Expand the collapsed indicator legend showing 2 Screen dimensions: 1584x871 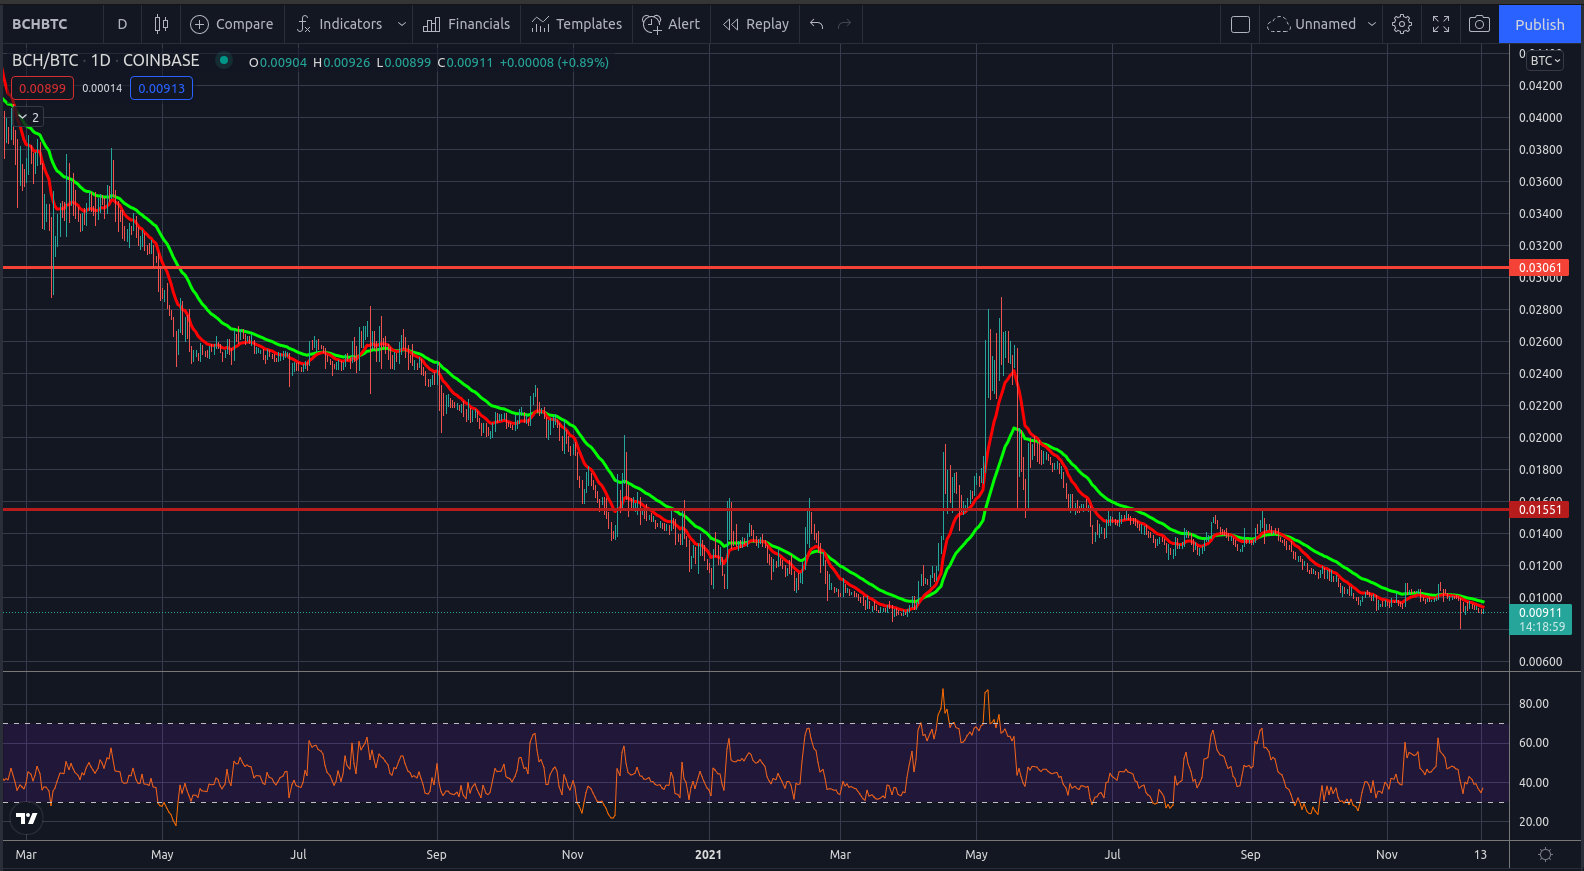29,117
